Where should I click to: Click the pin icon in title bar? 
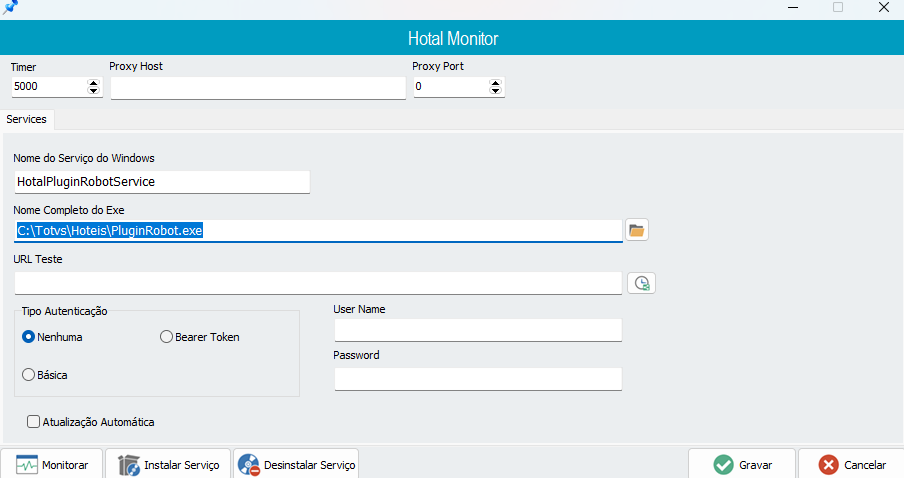[10, 7]
